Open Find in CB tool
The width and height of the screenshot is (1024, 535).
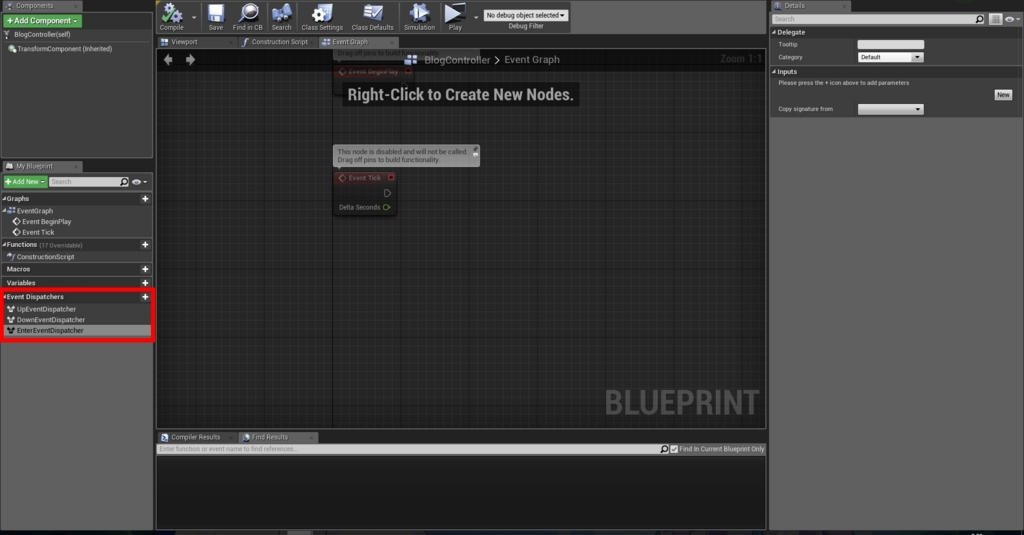click(x=248, y=17)
